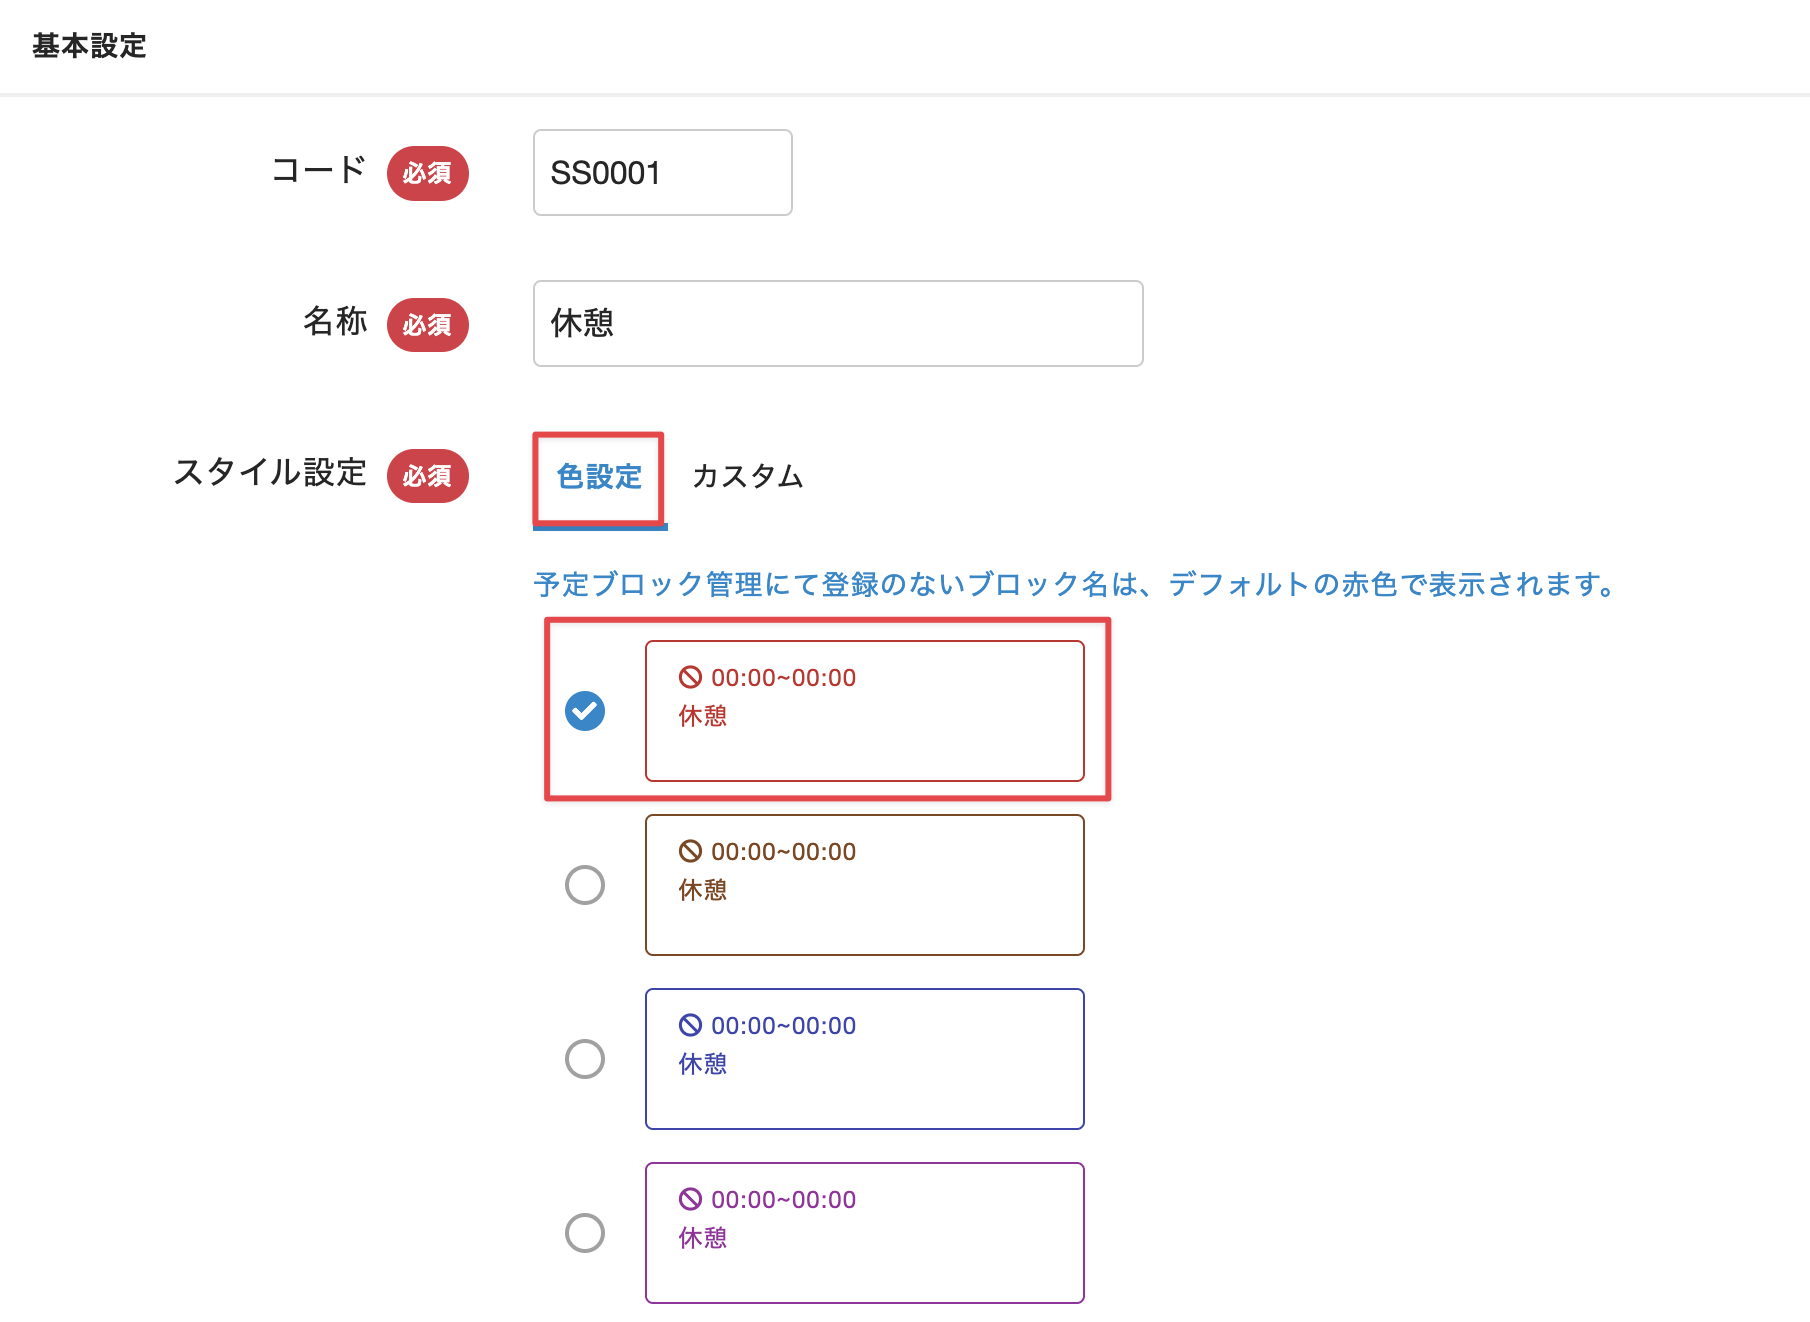Click the 必須 badge beside コード
The width and height of the screenshot is (1810, 1322).
(427, 173)
